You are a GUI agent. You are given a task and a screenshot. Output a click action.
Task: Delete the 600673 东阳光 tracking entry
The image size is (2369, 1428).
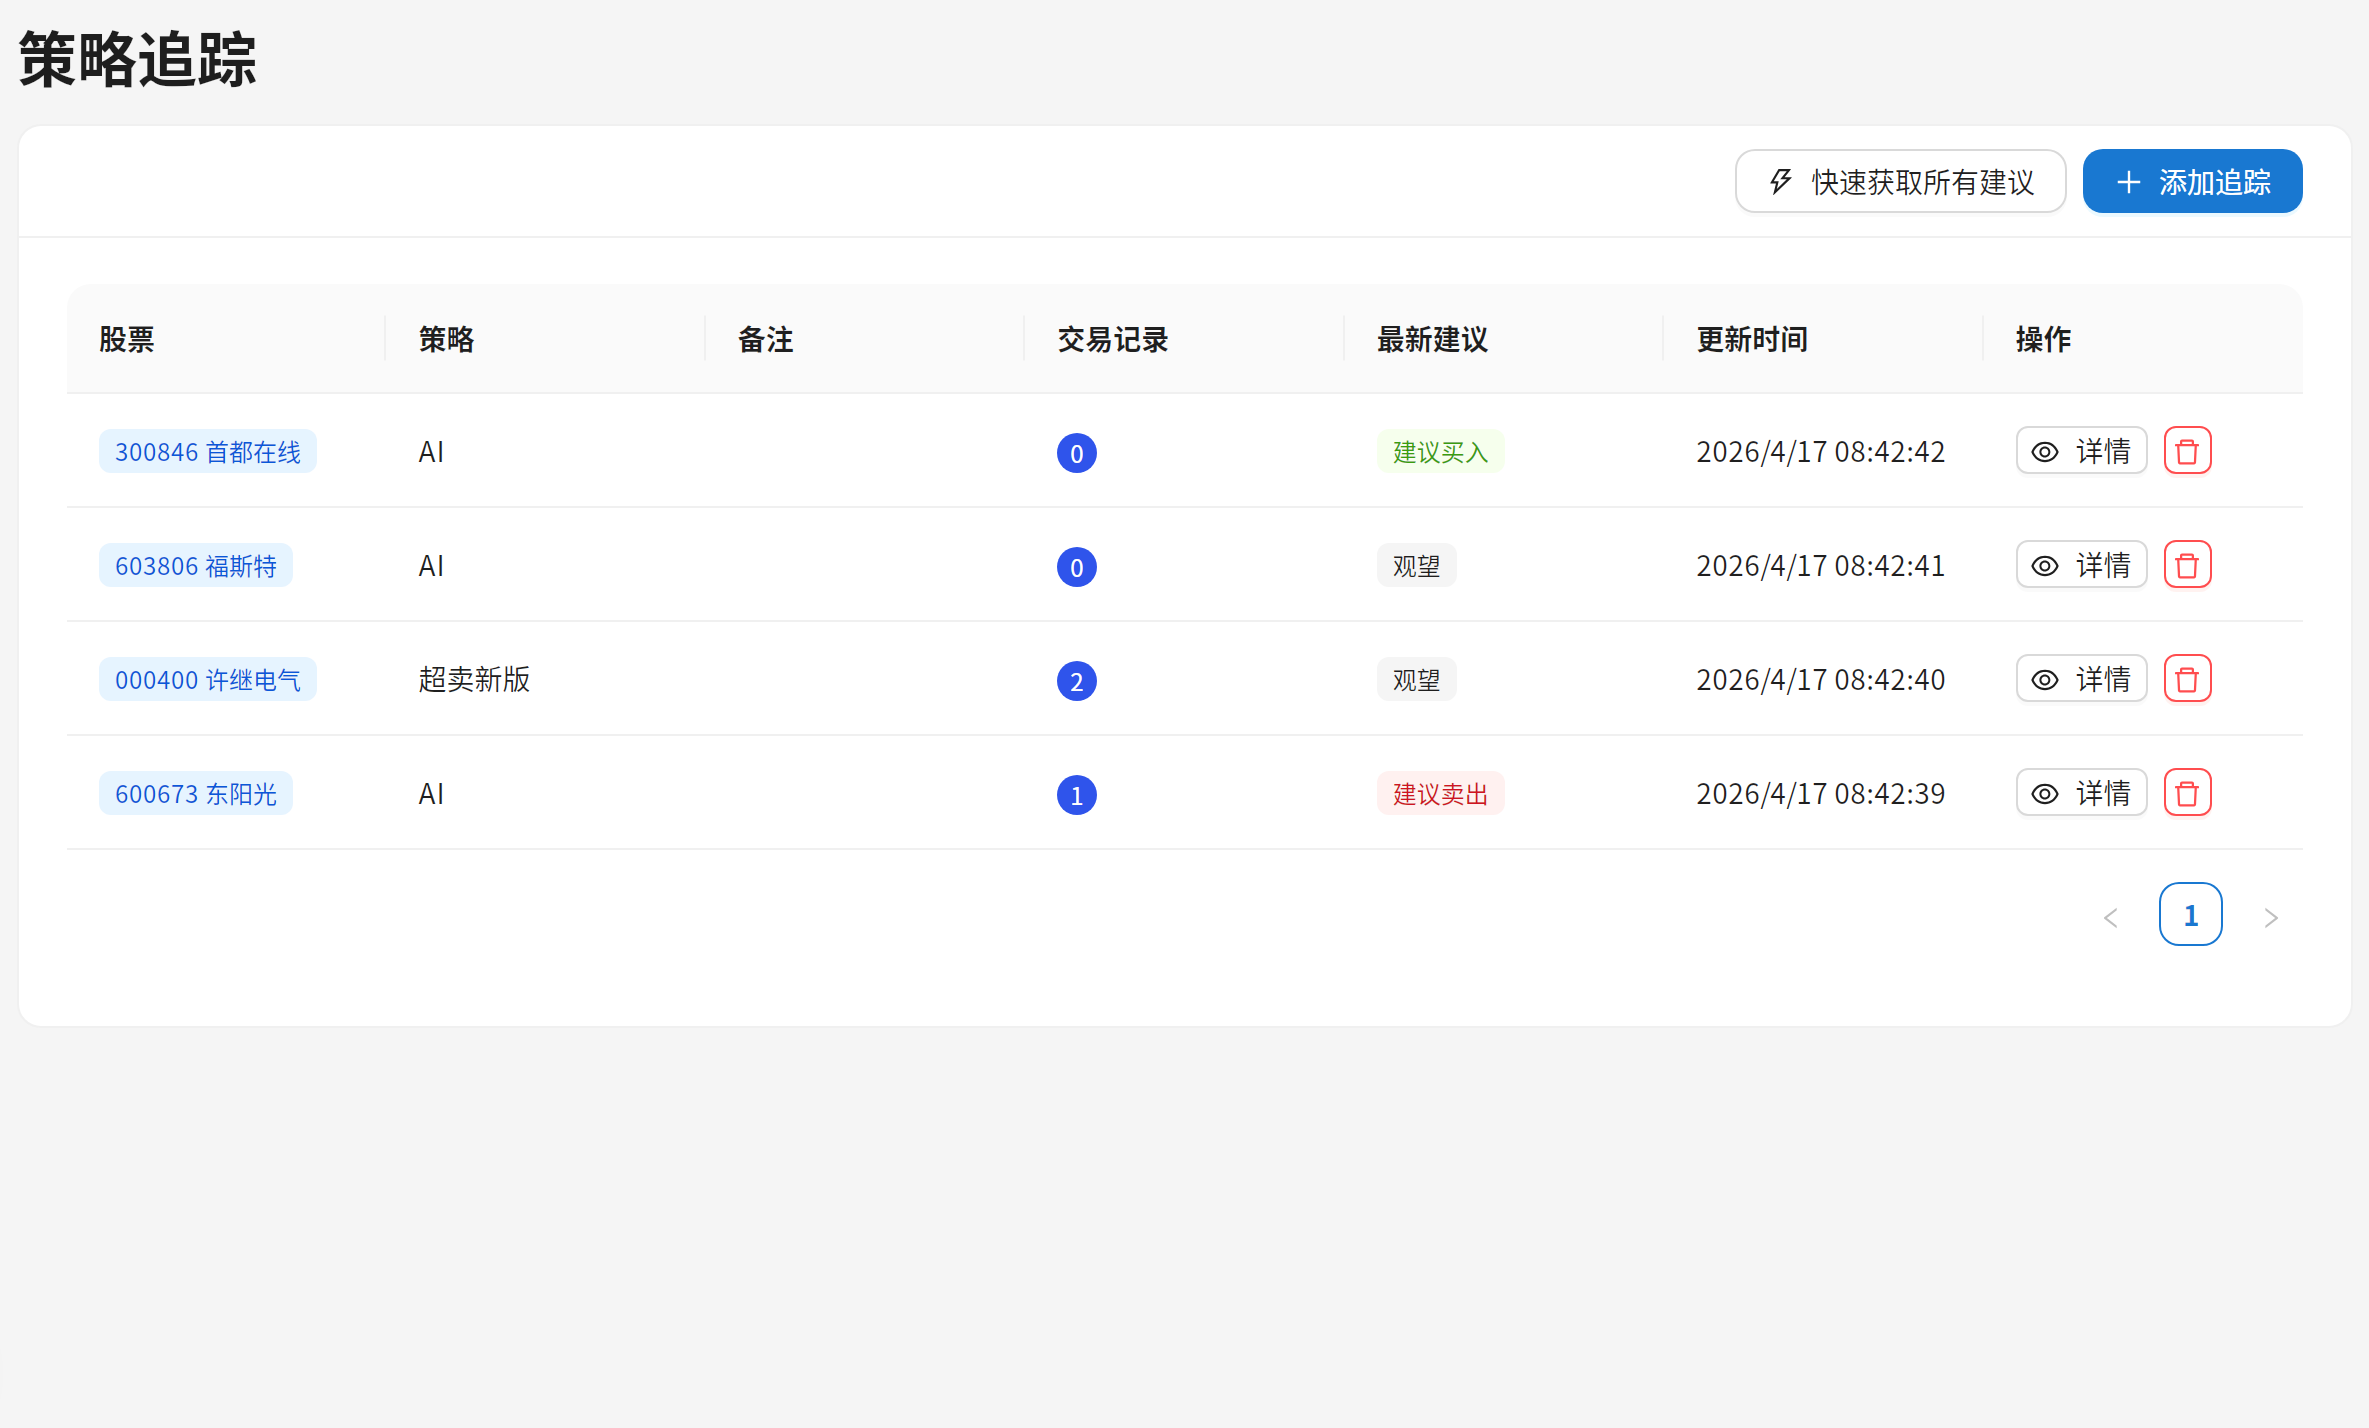click(x=2187, y=793)
